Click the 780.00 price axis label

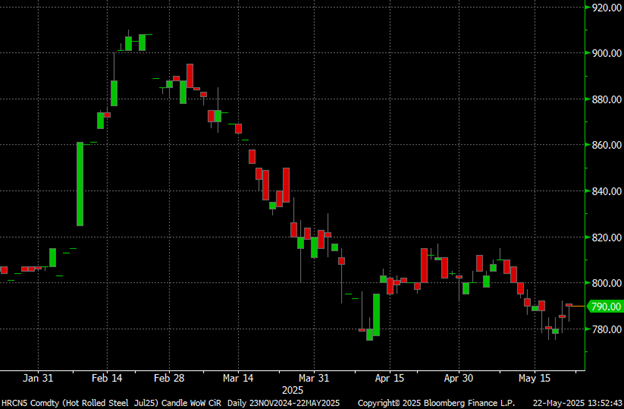coord(606,329)
